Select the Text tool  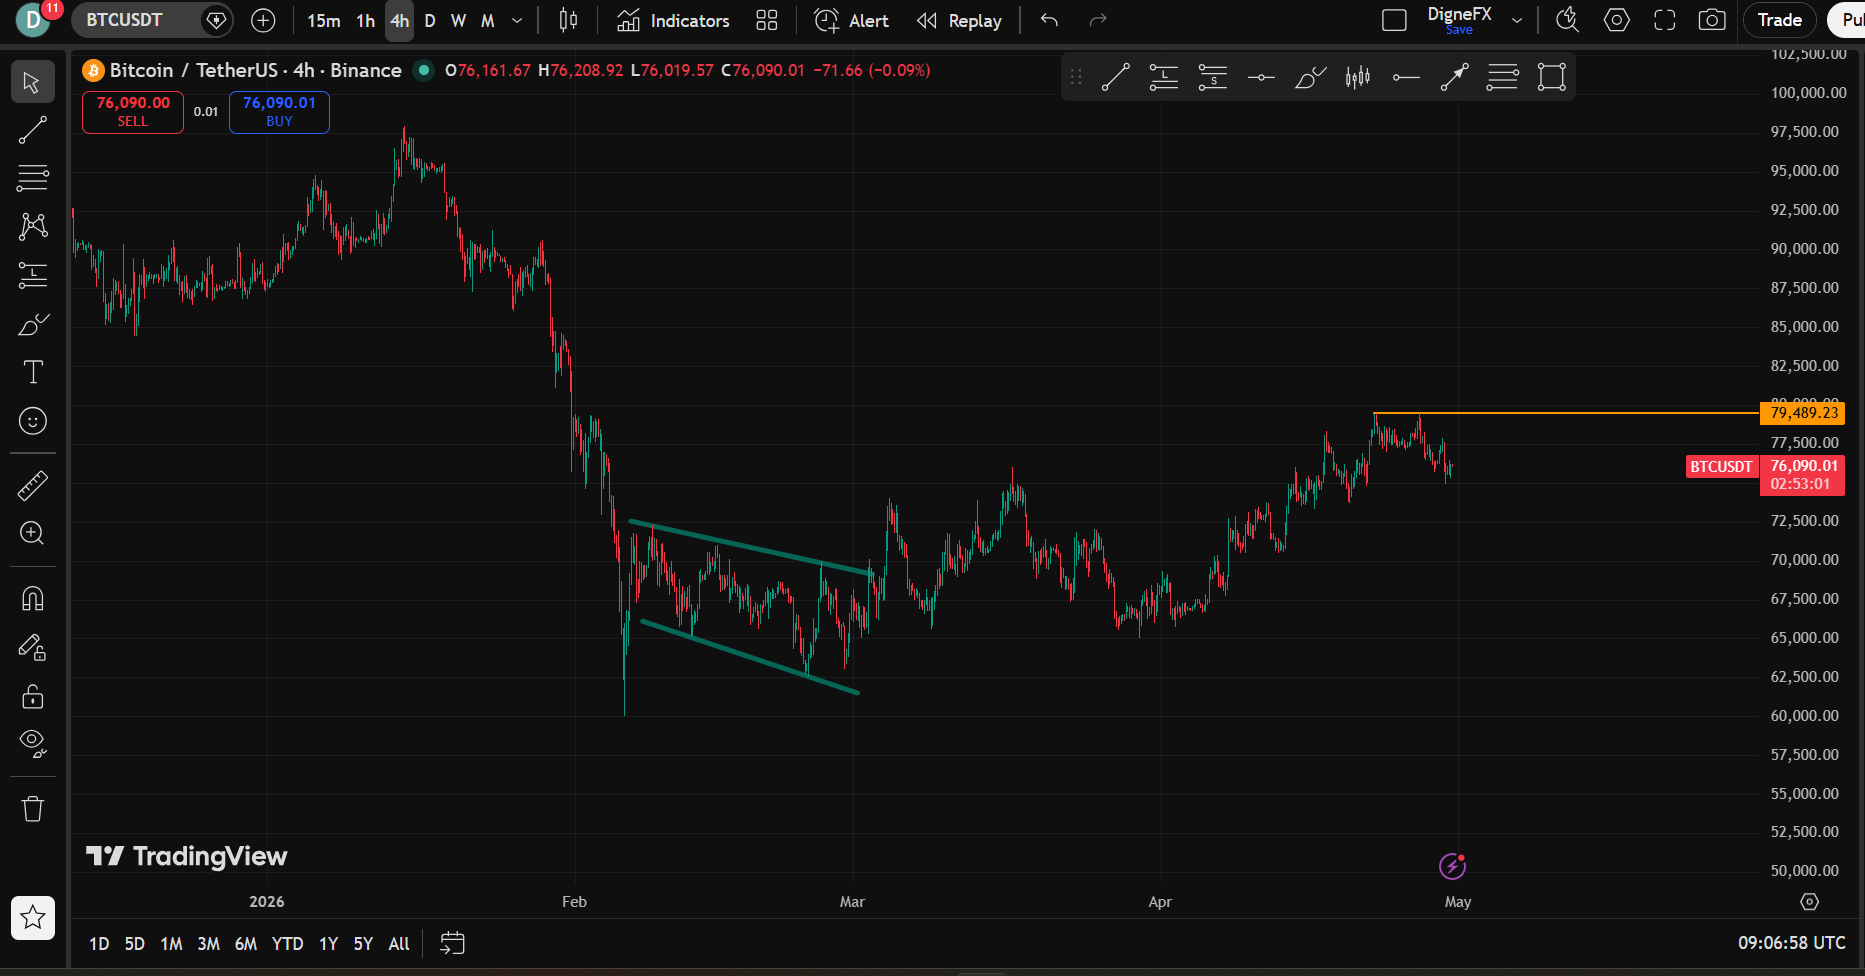point(32,372)
